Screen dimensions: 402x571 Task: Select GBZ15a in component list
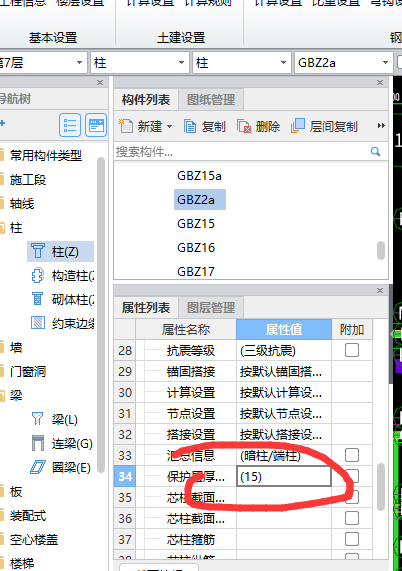tap(199, 176)
